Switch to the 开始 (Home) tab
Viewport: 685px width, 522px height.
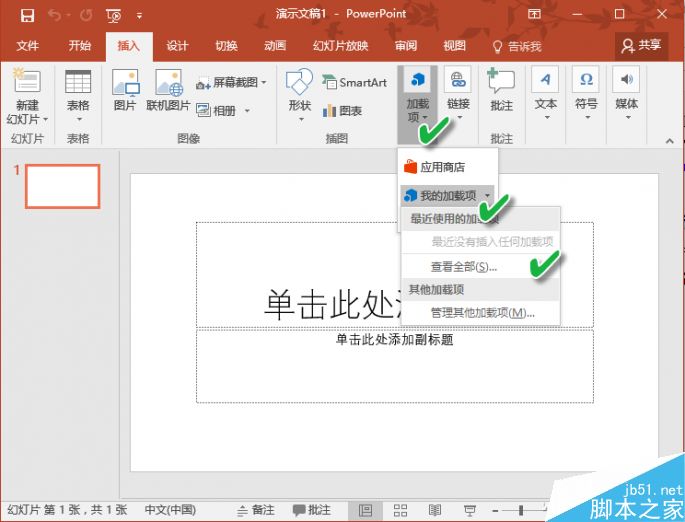tap(80, 45)
